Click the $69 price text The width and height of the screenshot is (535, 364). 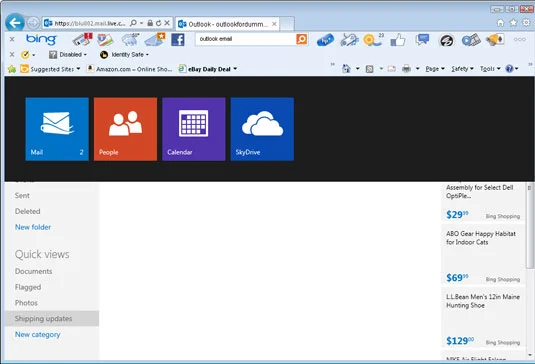tap(457, 278)
